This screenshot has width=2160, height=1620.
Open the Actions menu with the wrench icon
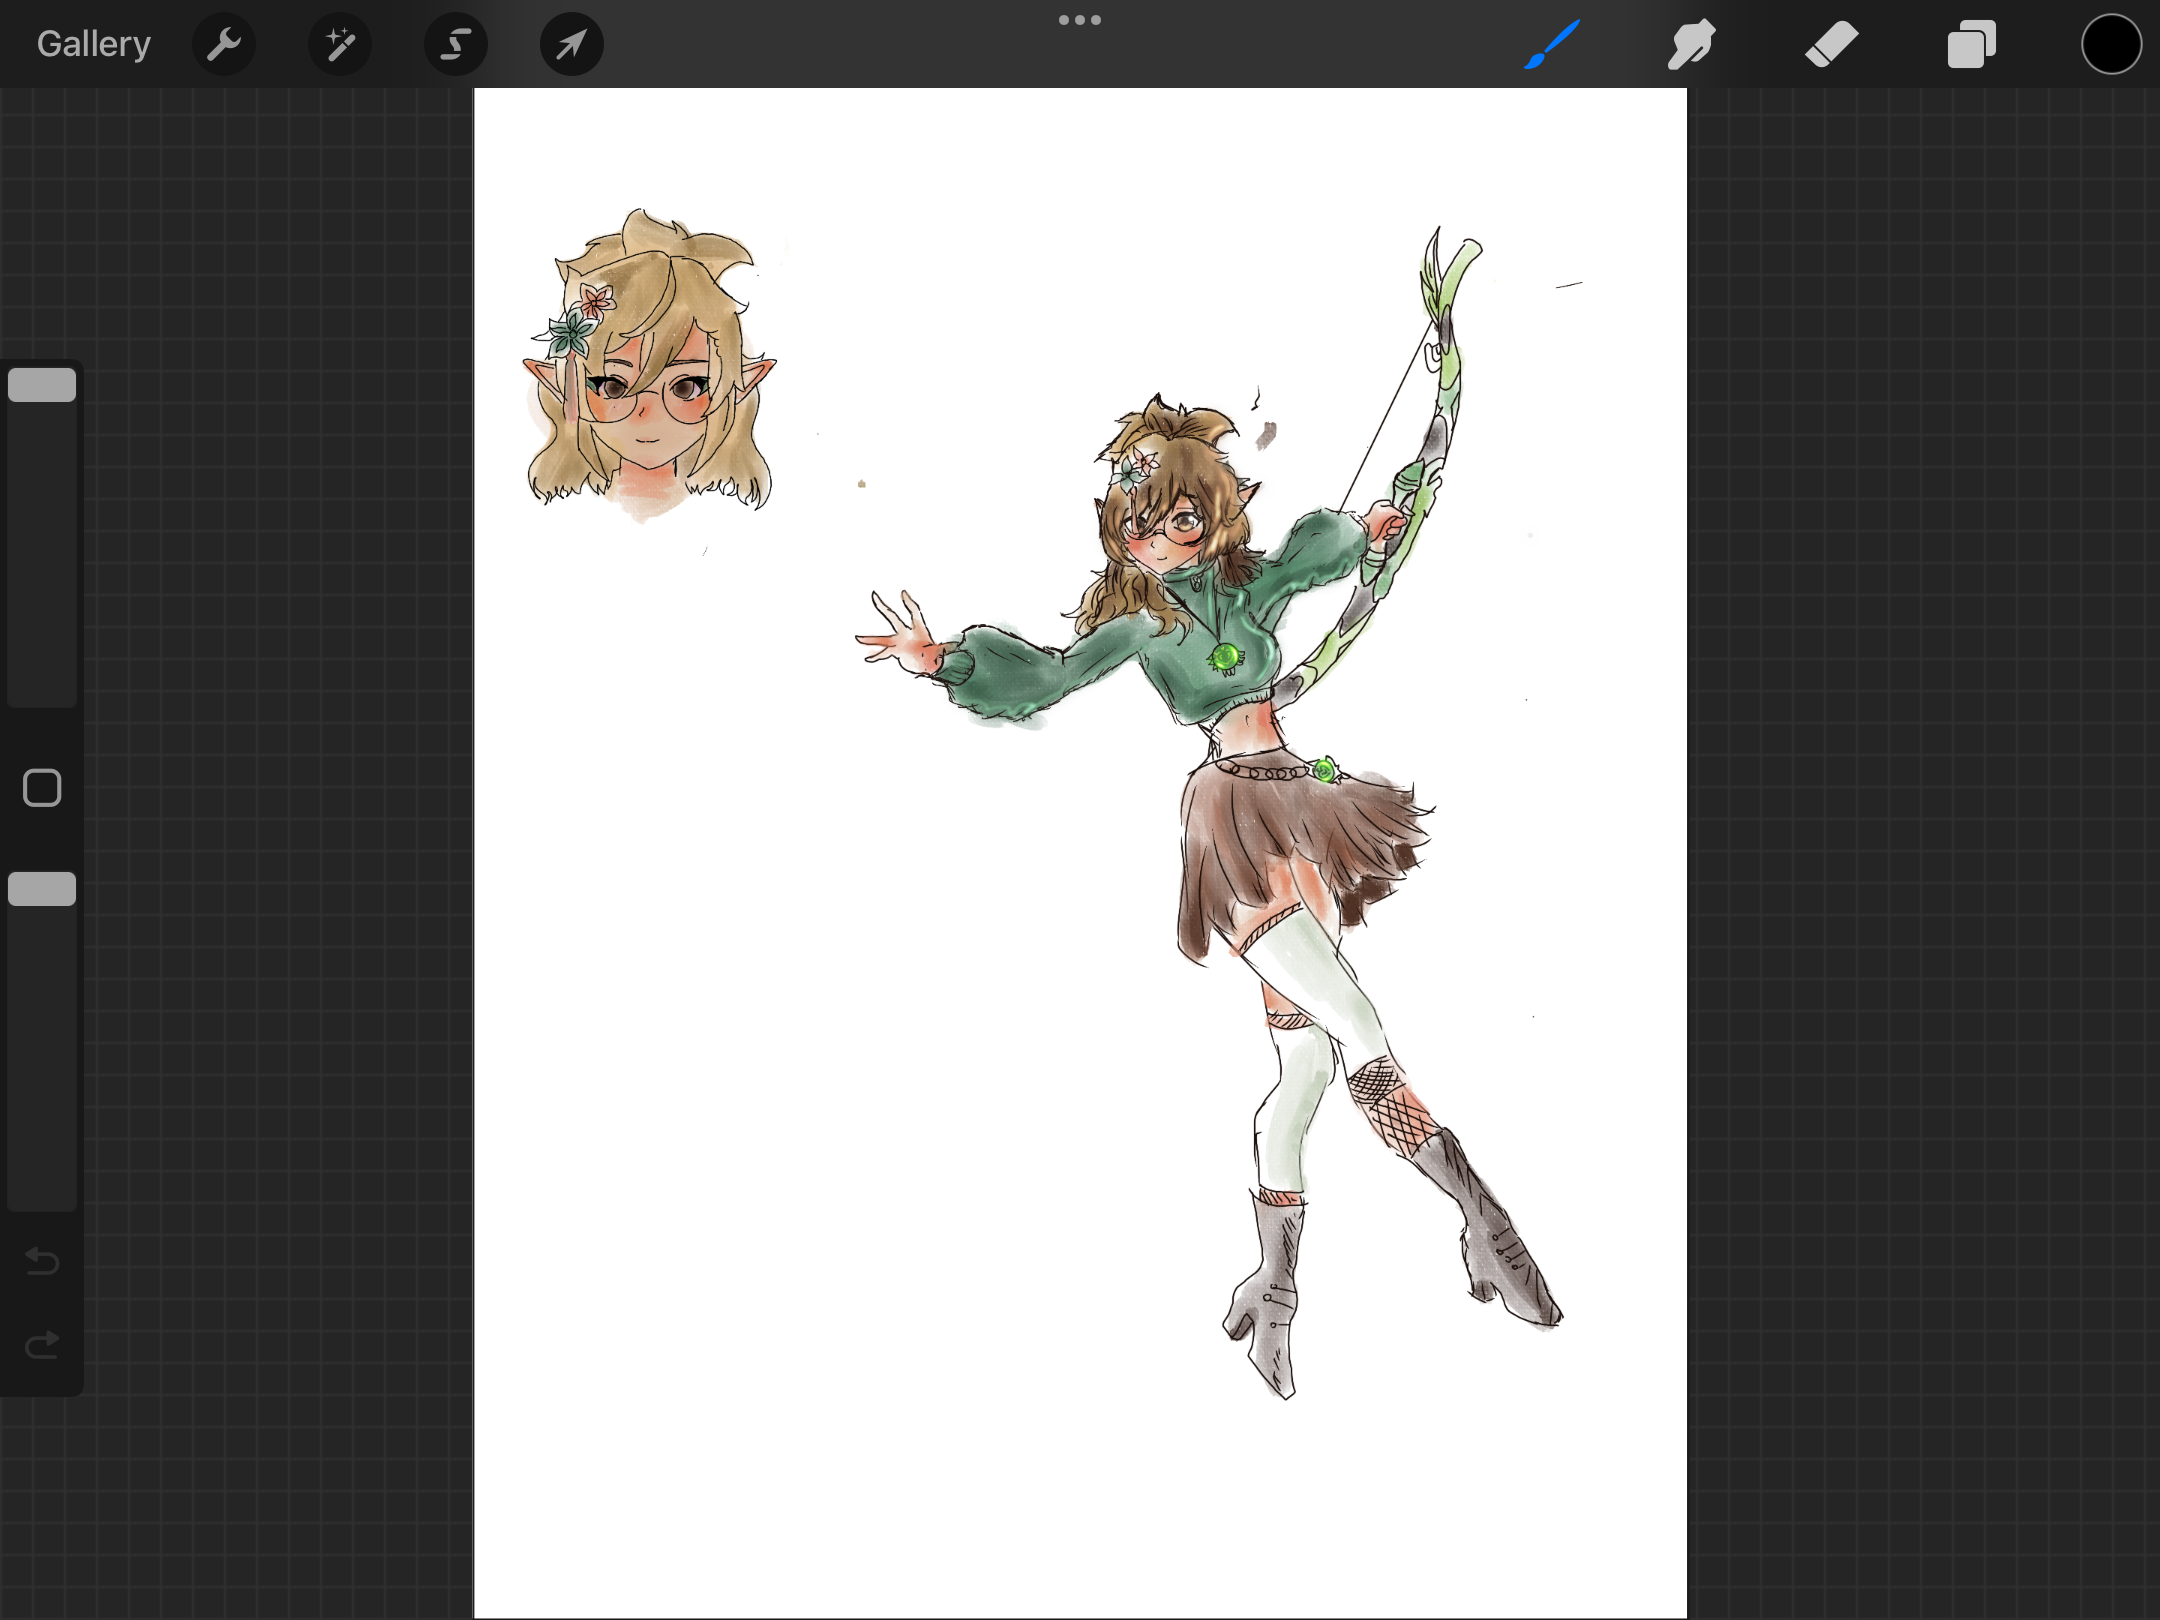pos(224,43)
